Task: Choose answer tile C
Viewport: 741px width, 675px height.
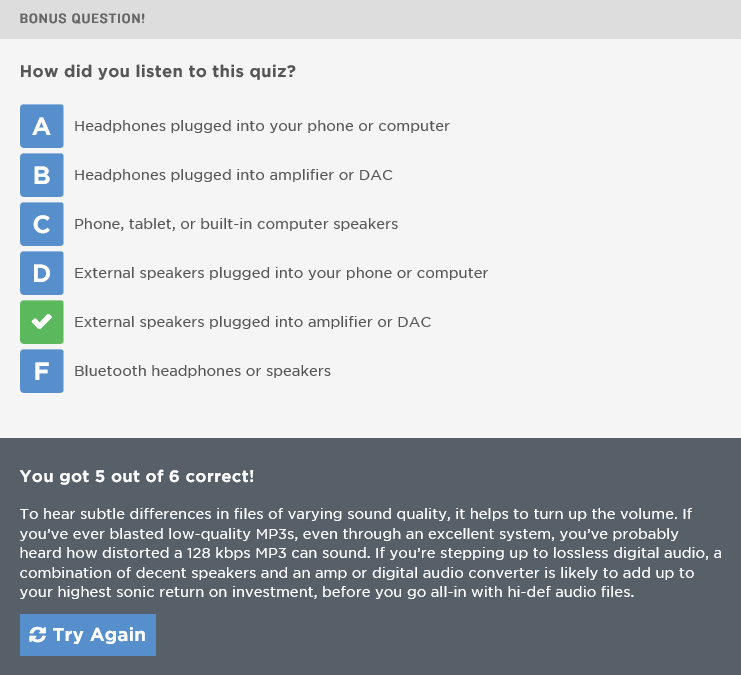Action: 42,224
